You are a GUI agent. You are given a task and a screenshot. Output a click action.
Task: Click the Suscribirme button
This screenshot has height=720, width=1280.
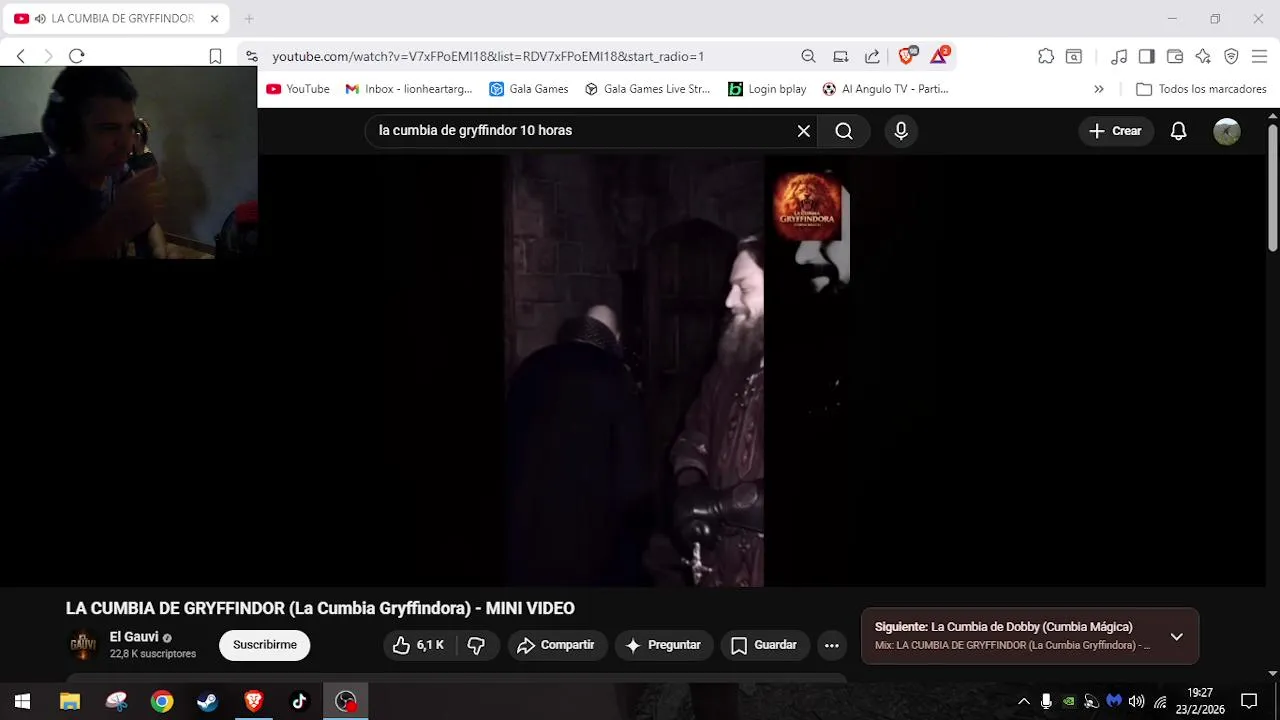[265, 645]
